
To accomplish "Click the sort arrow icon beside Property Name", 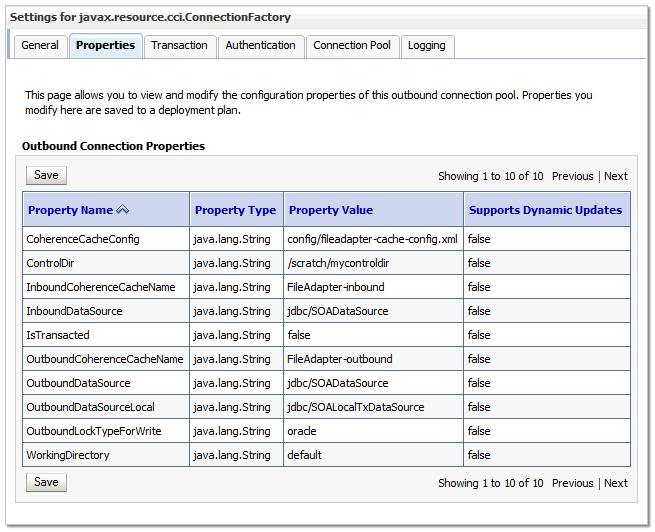I will [123, 211].
